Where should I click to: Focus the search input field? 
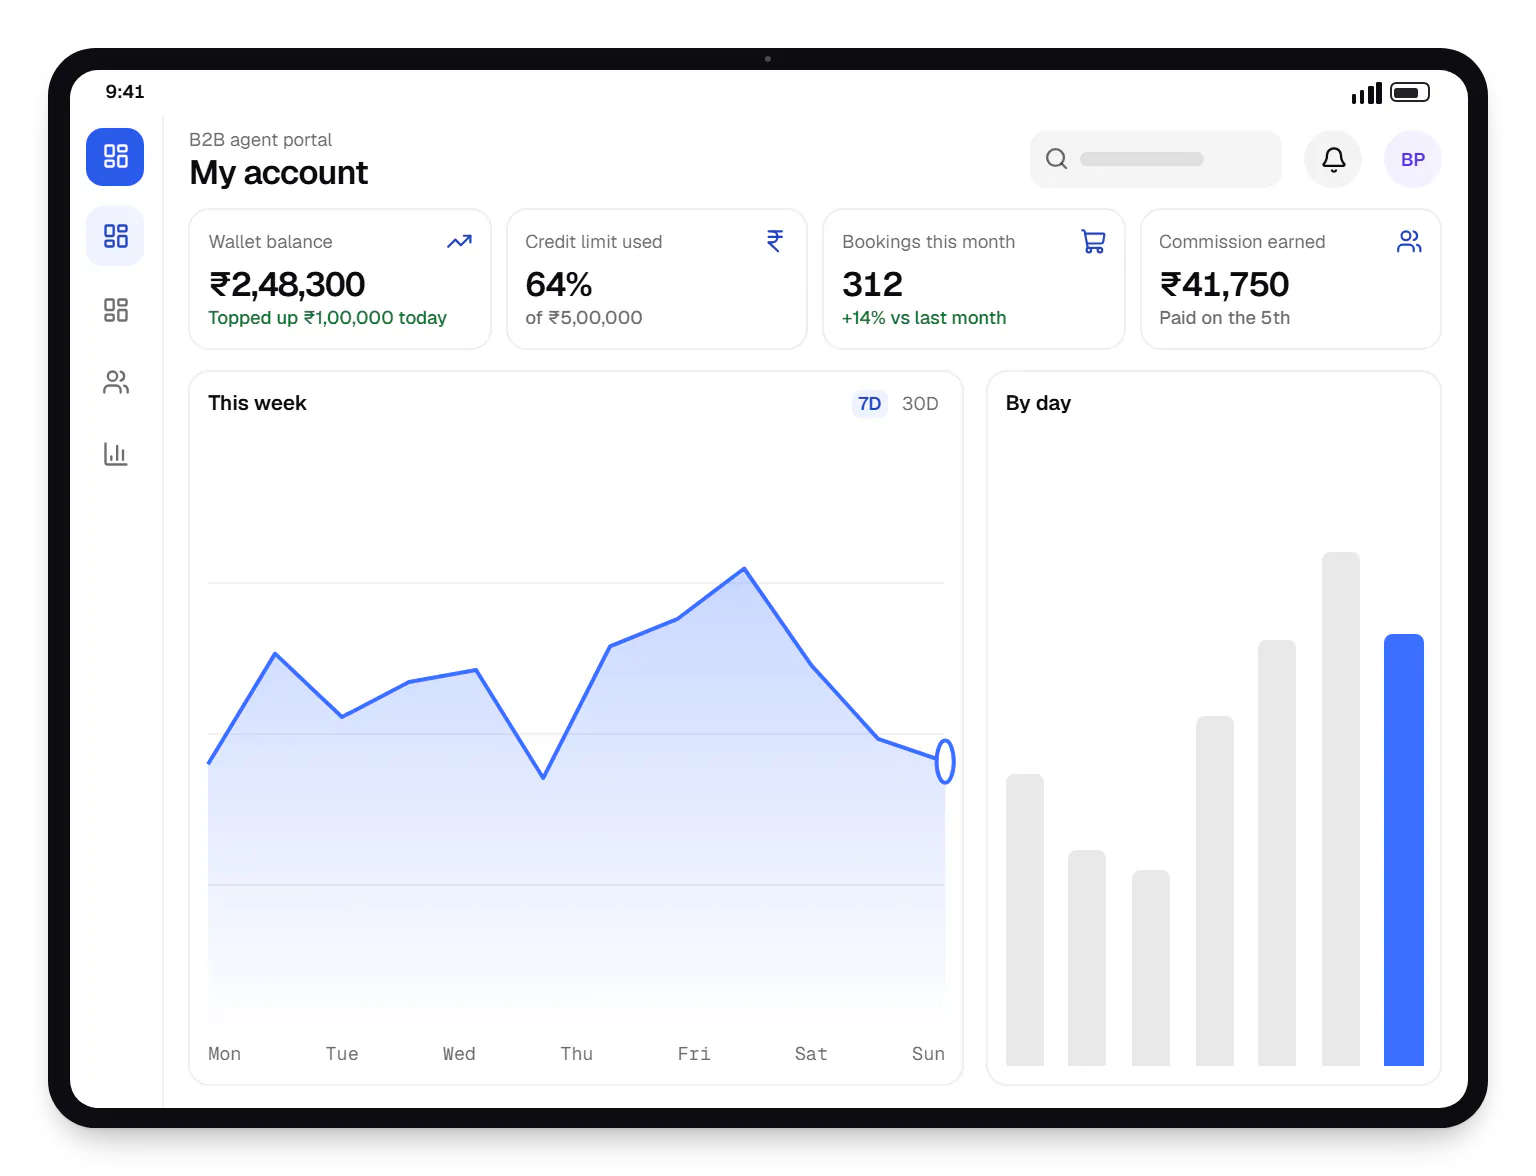click(x=1156, y=159)
